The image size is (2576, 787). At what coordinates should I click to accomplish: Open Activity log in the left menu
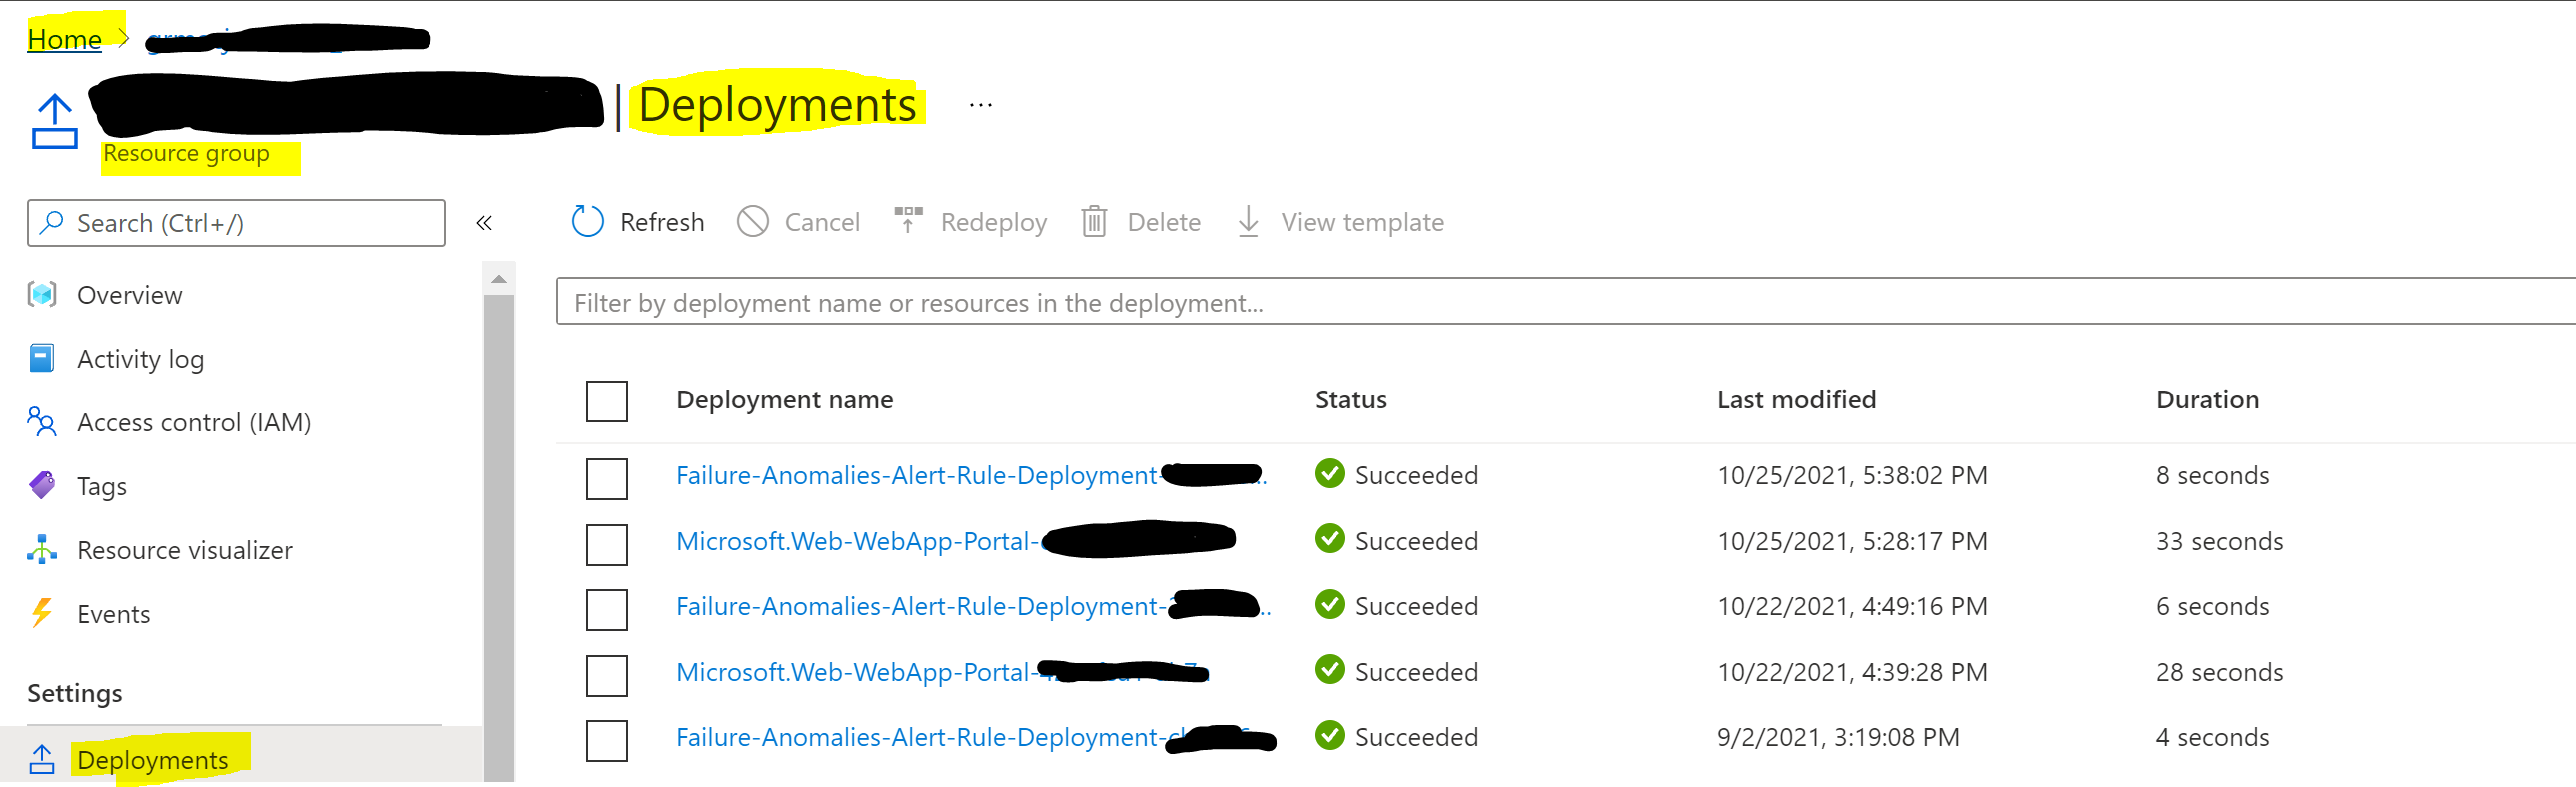point(140,359)
